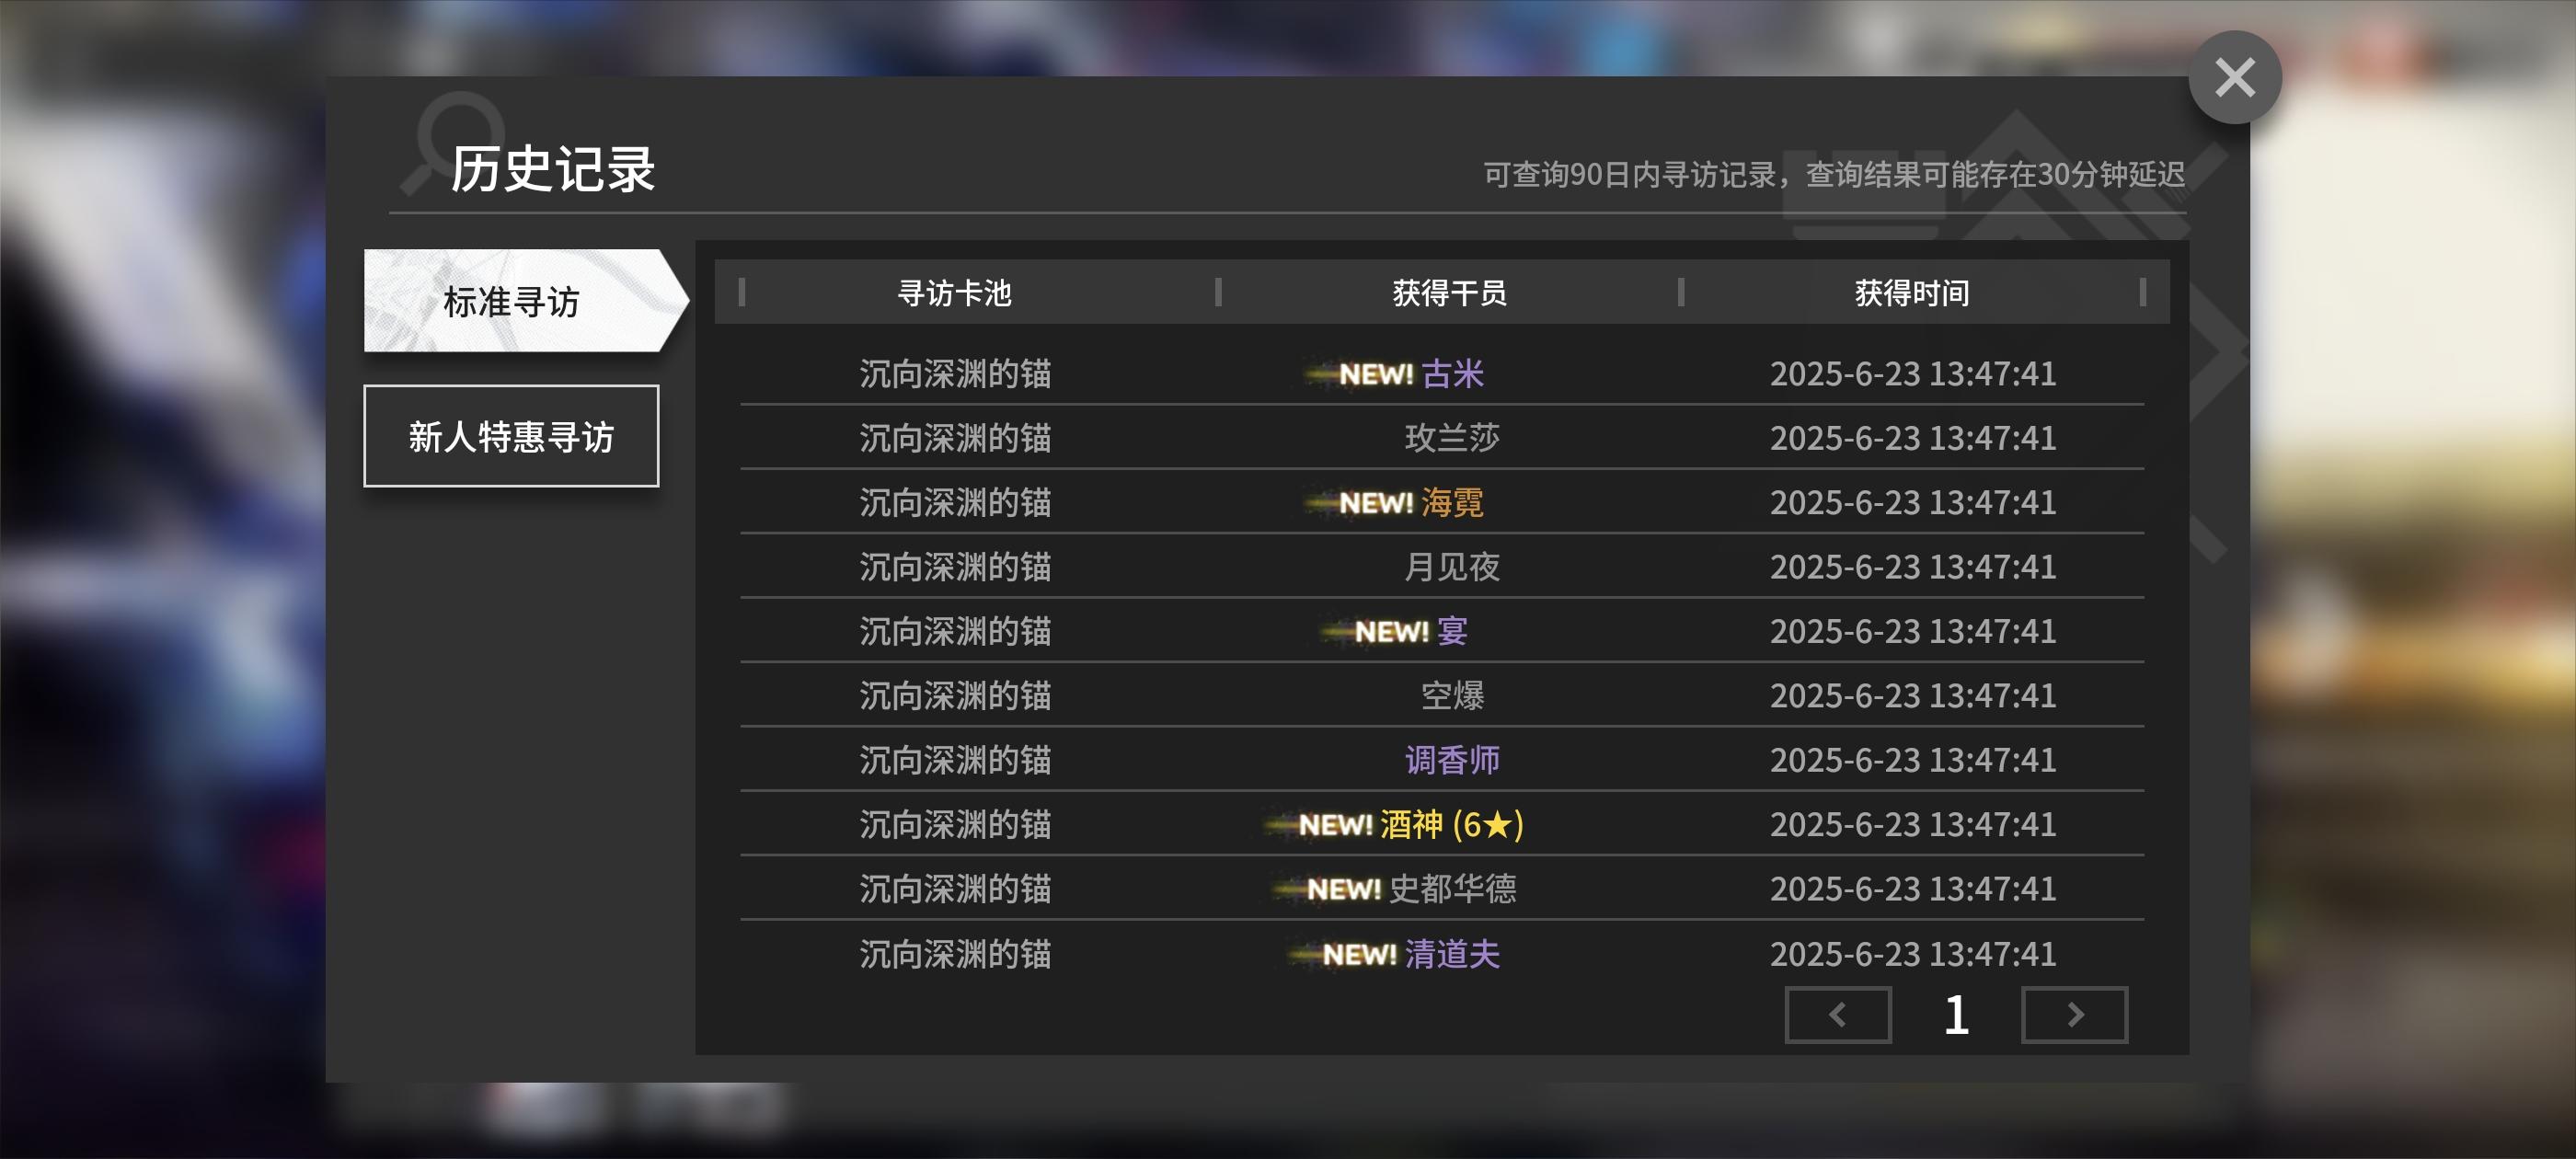Viewport: 2576px width, 1159px height.
Task: Click the banner name in the 古米 row
Action: pos(955,374)
